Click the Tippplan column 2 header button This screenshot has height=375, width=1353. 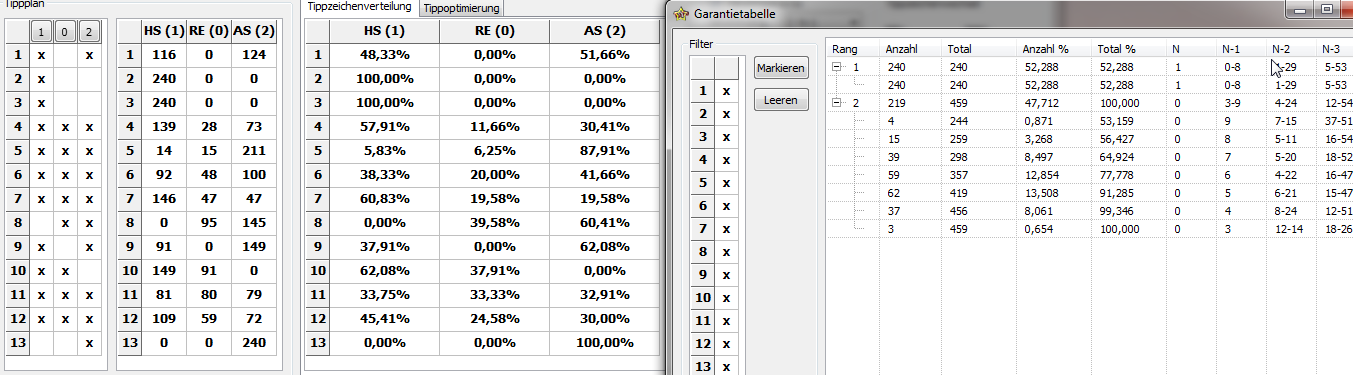(x=89, y=32)
